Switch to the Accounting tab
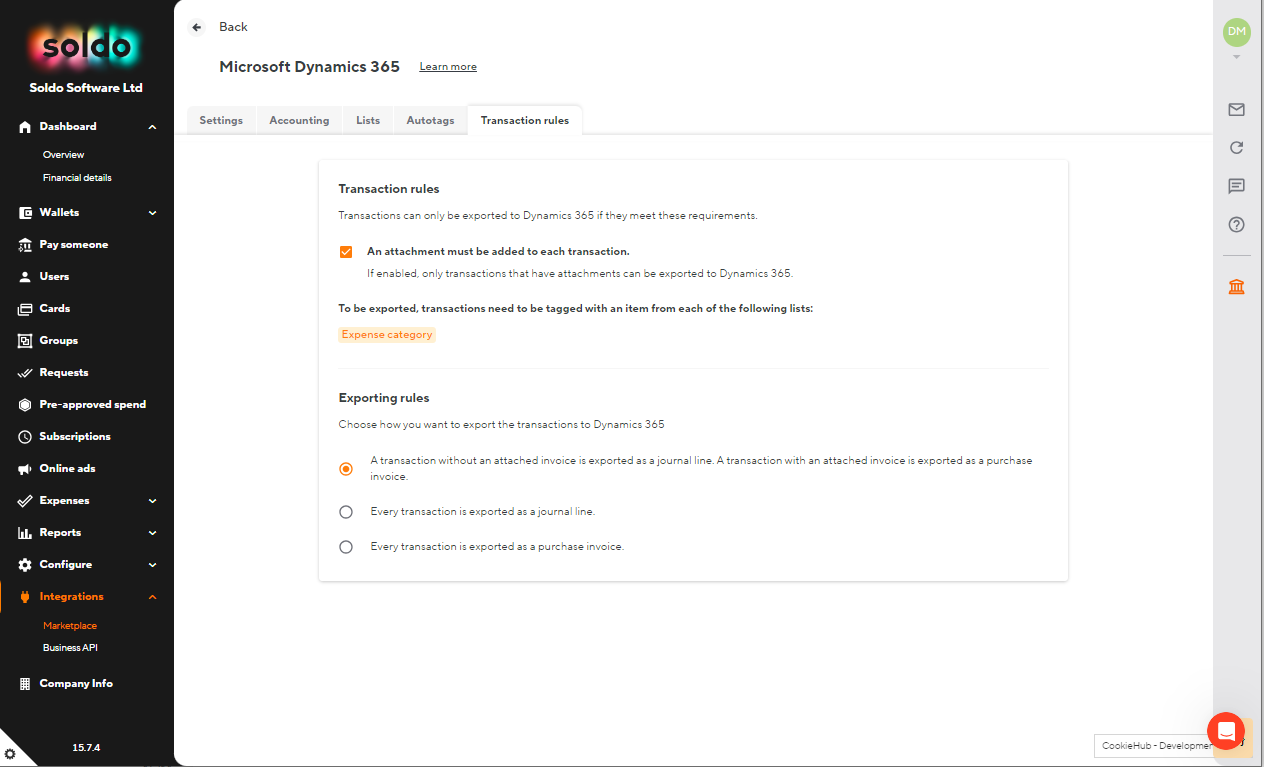The width and height of the screenshot is (1264, 767). click(x=299, y=120)
